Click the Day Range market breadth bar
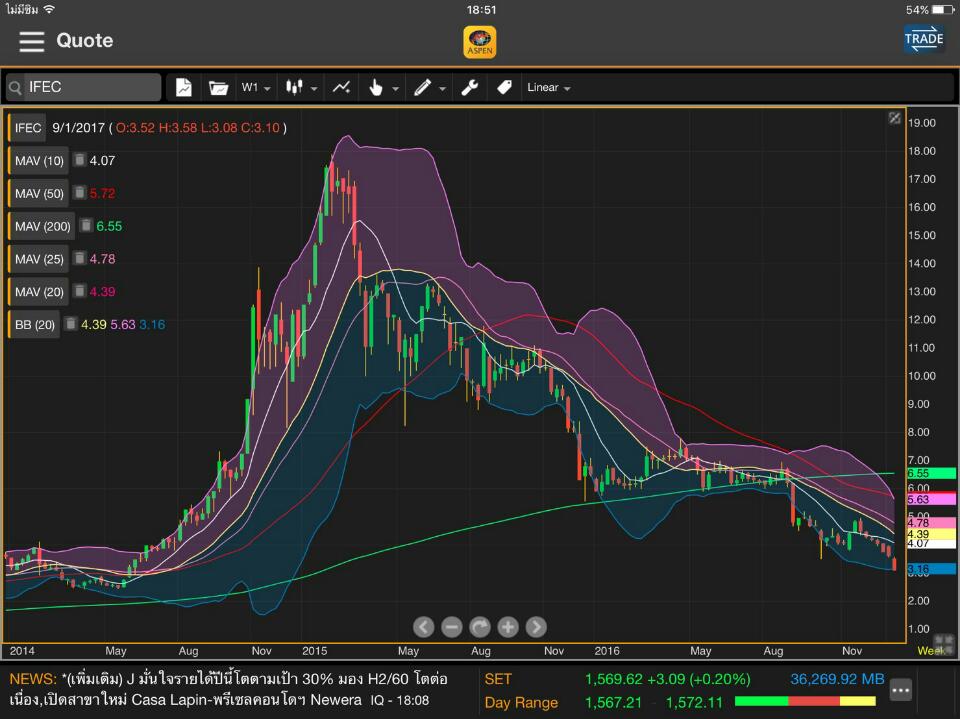The height and width of the screenshot is (719, 960). (x=805, y=701)
